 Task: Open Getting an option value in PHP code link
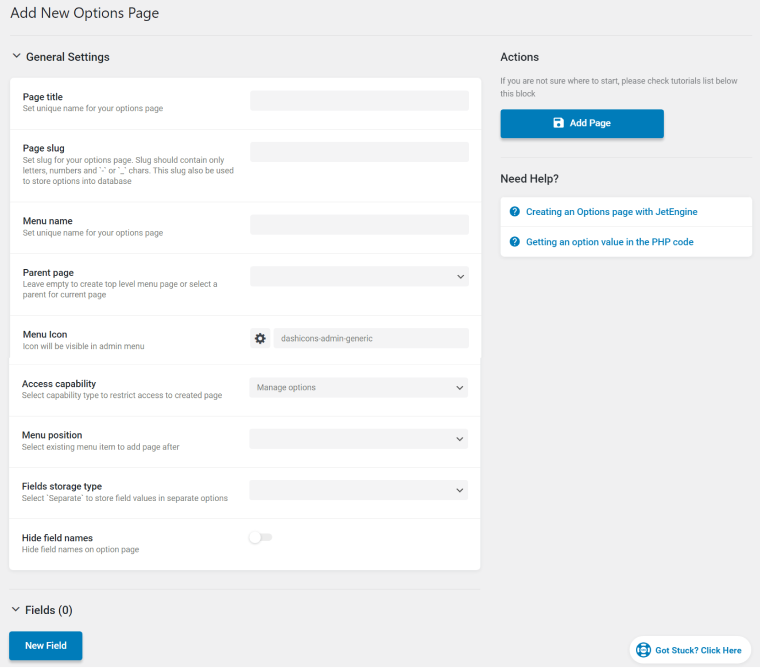pos(610,242)
